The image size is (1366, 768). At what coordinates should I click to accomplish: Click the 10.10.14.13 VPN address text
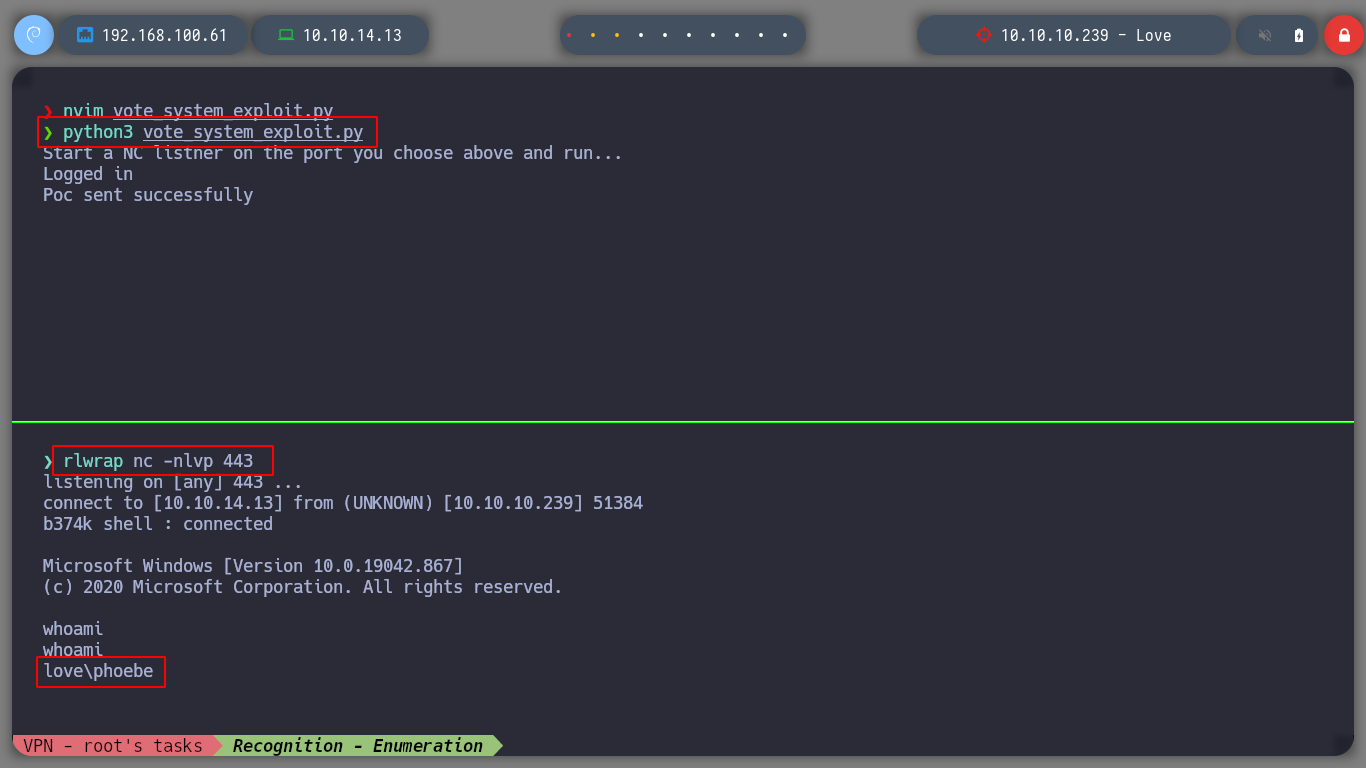click(352, 35)
